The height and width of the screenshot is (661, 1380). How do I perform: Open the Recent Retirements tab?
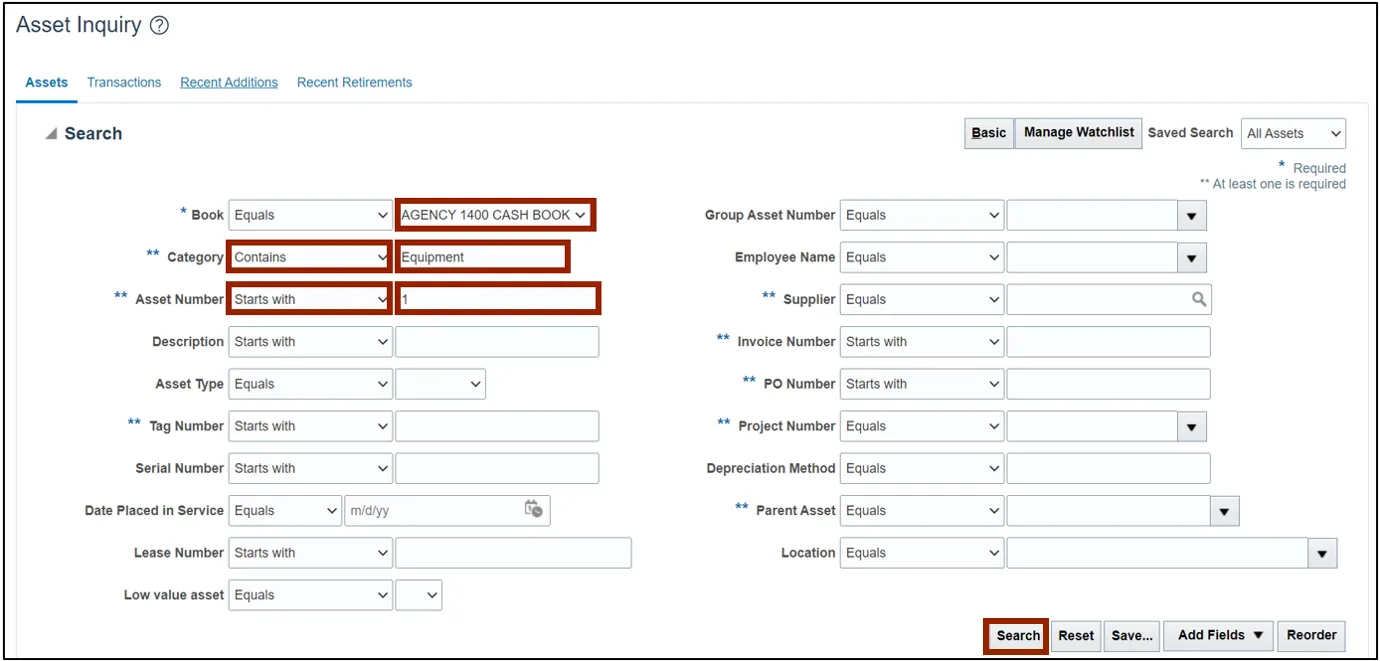(354, 83)
